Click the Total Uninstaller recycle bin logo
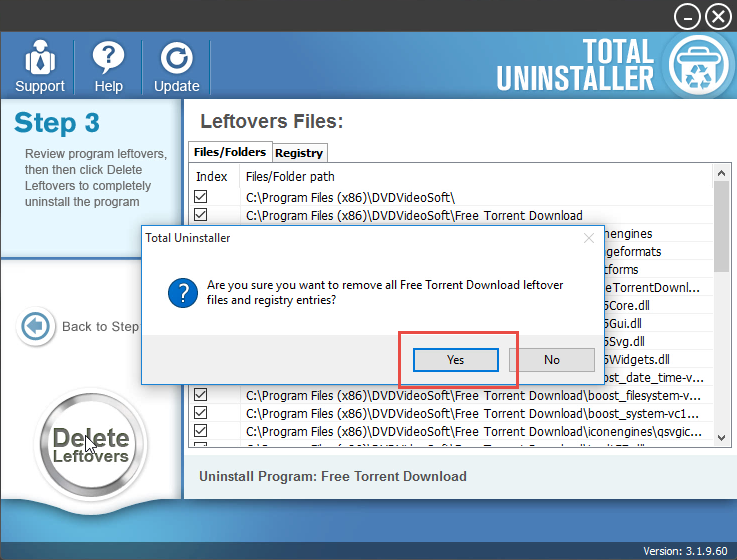Screen dimensions: 737x560 pos(699,65)
